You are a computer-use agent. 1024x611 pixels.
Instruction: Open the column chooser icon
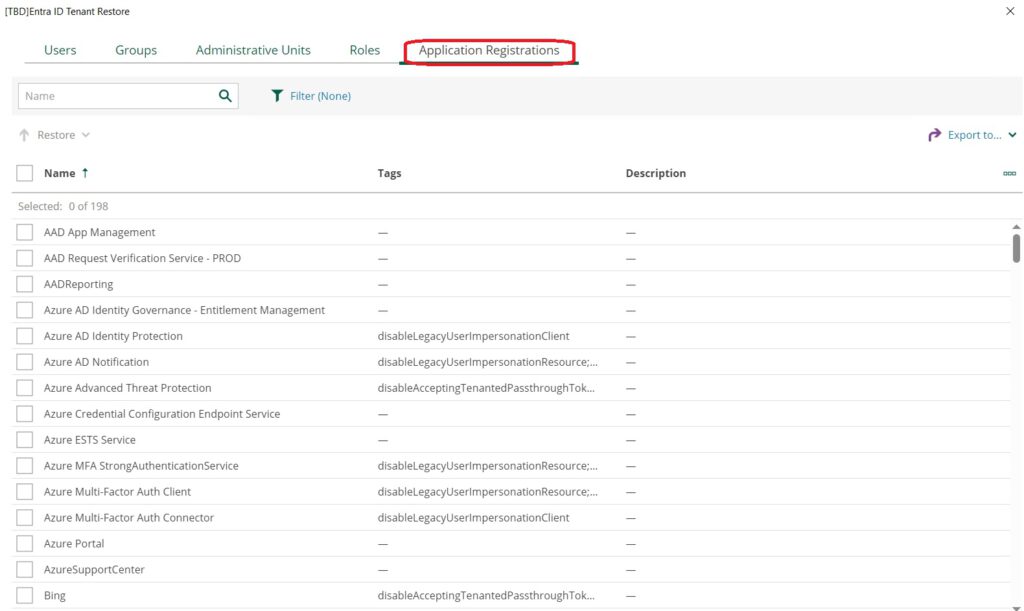click(x=1009, y=173)
